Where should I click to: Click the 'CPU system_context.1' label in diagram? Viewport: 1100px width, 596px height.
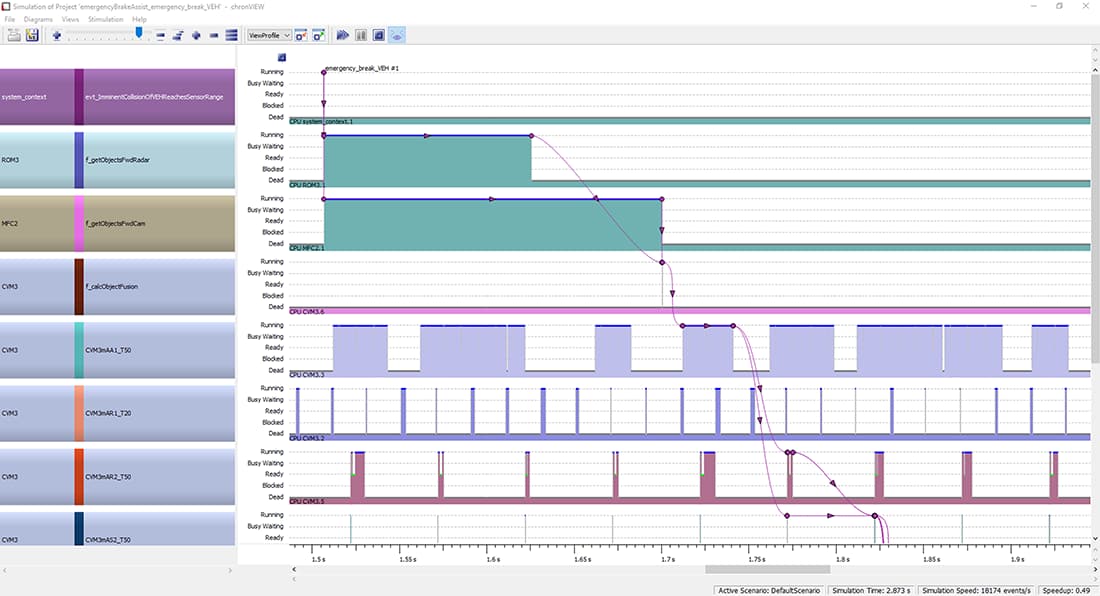321,121
